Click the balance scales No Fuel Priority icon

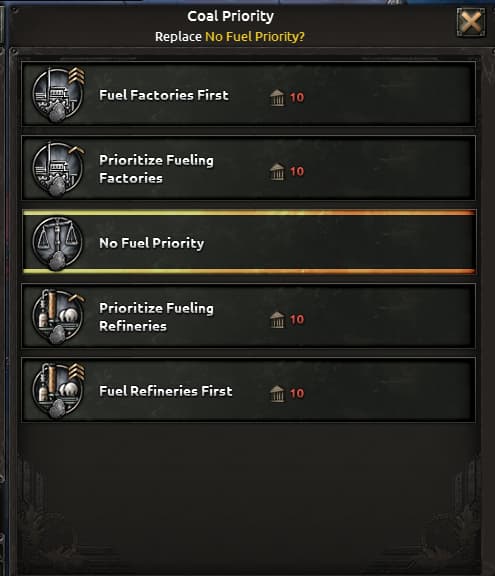[57, 243]
